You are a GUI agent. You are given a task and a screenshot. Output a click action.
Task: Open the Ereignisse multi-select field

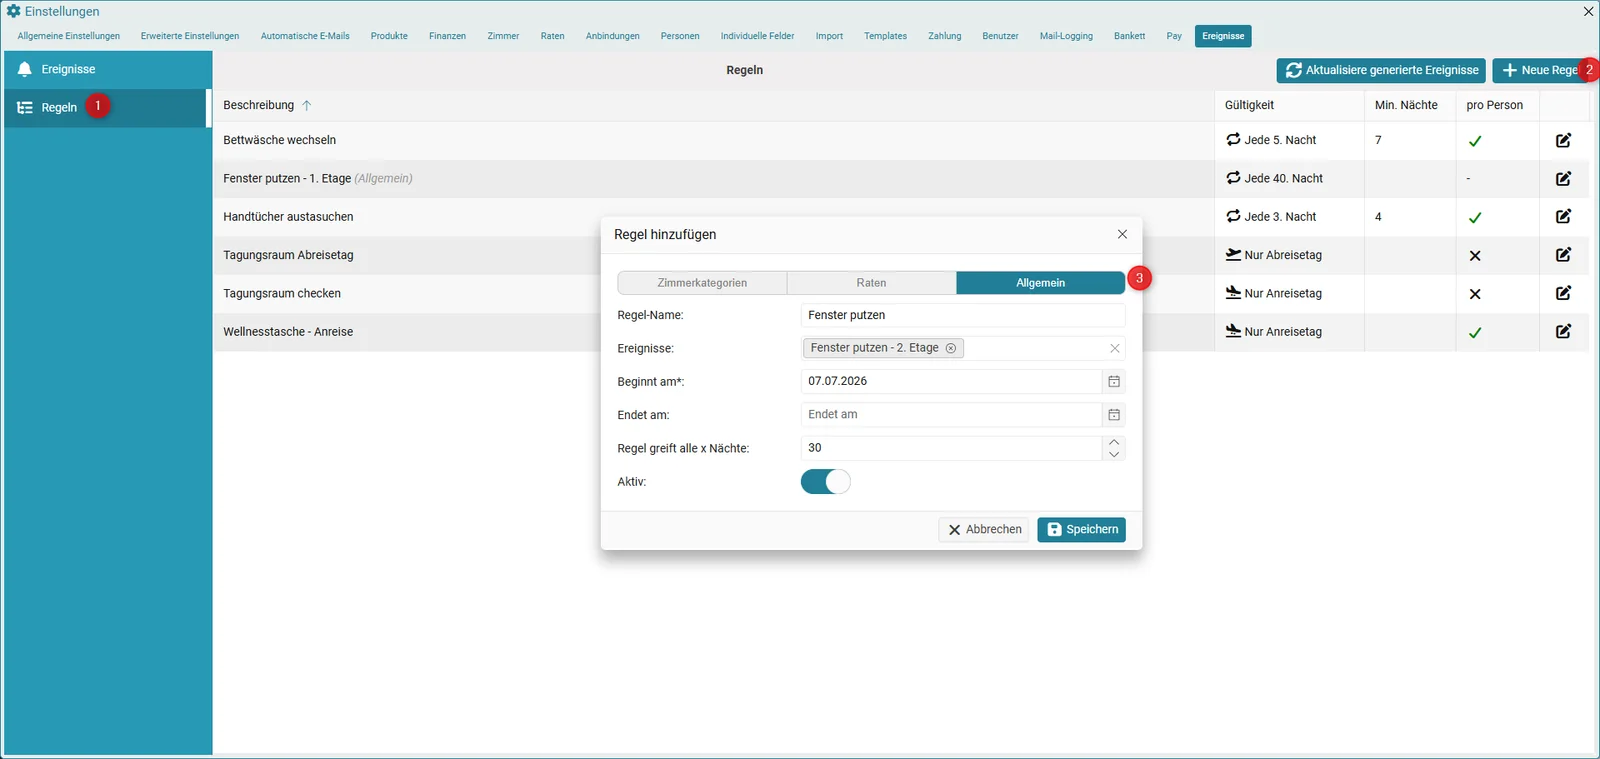[x=963, y=348]
